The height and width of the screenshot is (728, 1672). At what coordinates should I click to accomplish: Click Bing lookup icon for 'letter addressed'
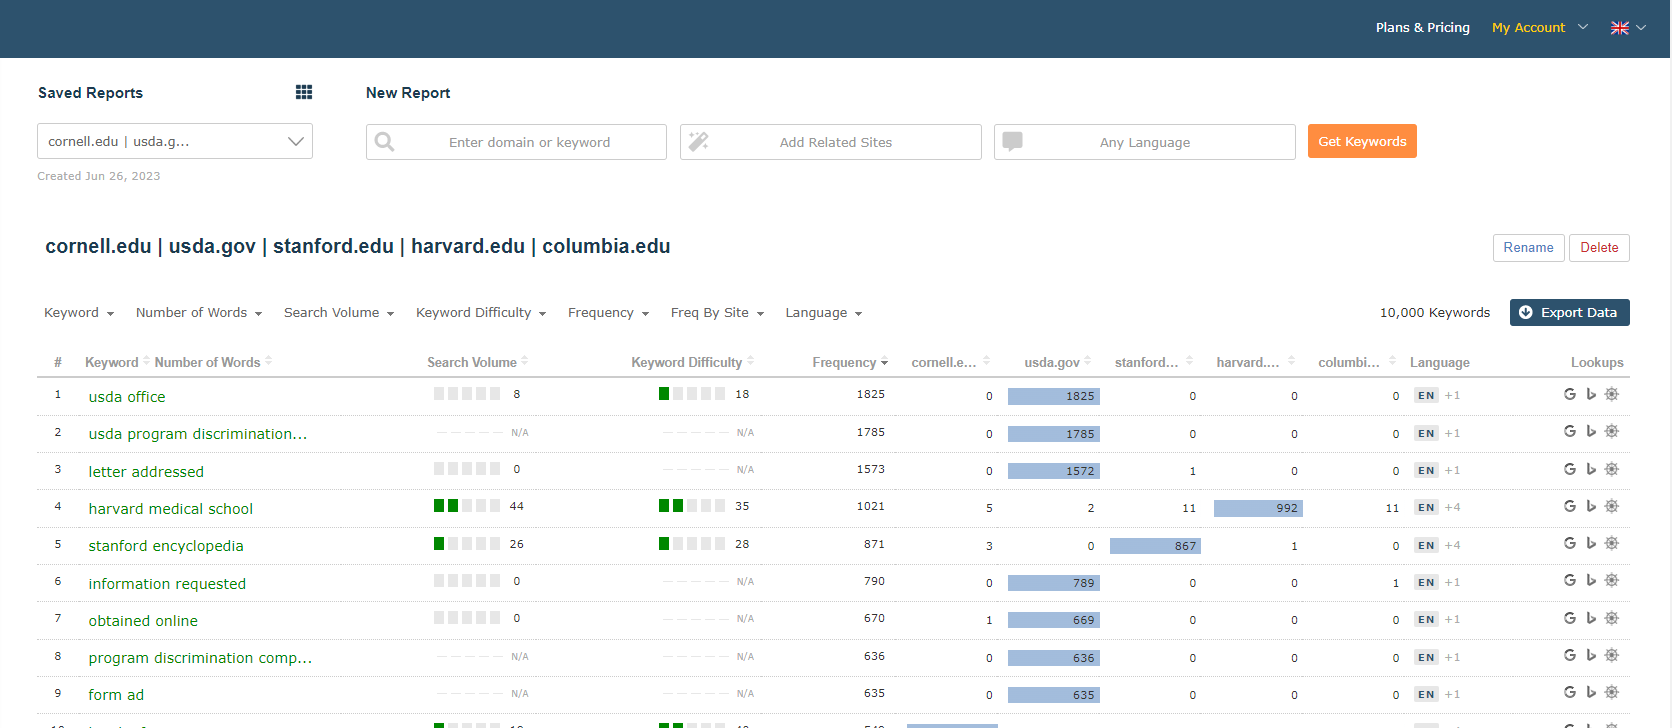(x=1591, y=469)
